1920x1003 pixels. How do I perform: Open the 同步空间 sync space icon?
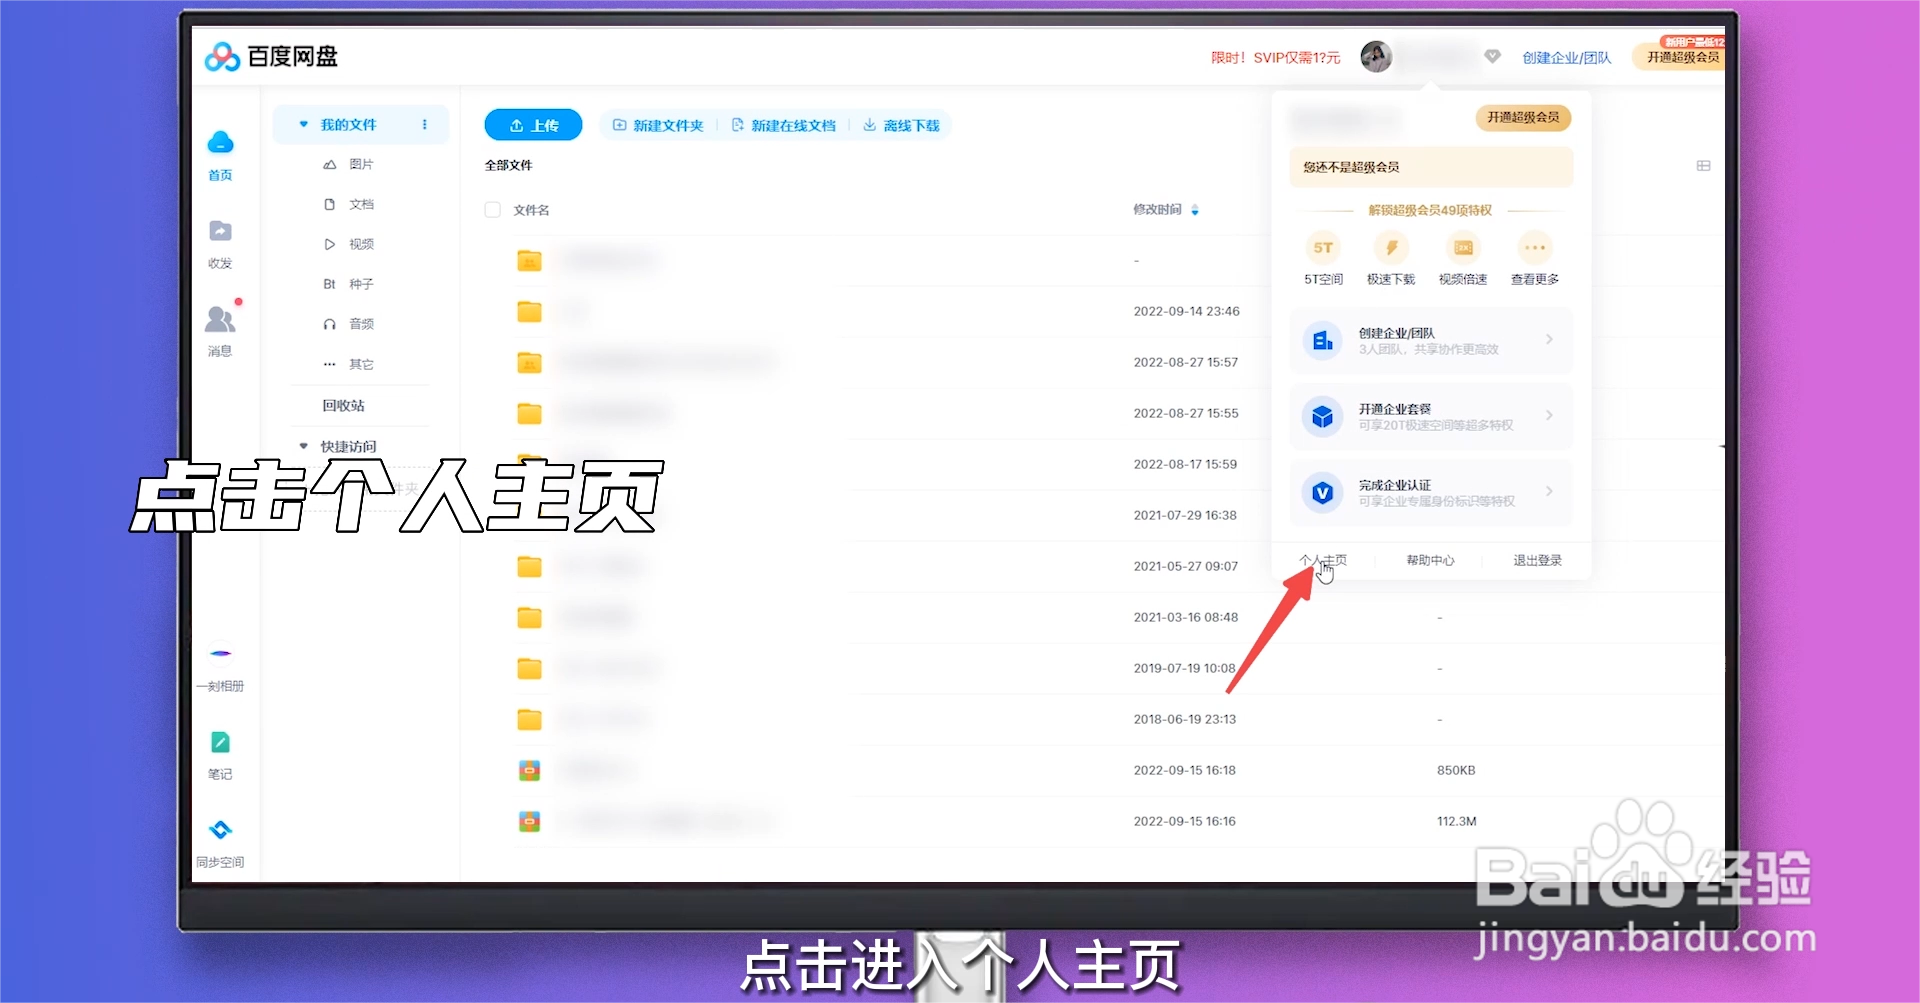tap(220, 830)
